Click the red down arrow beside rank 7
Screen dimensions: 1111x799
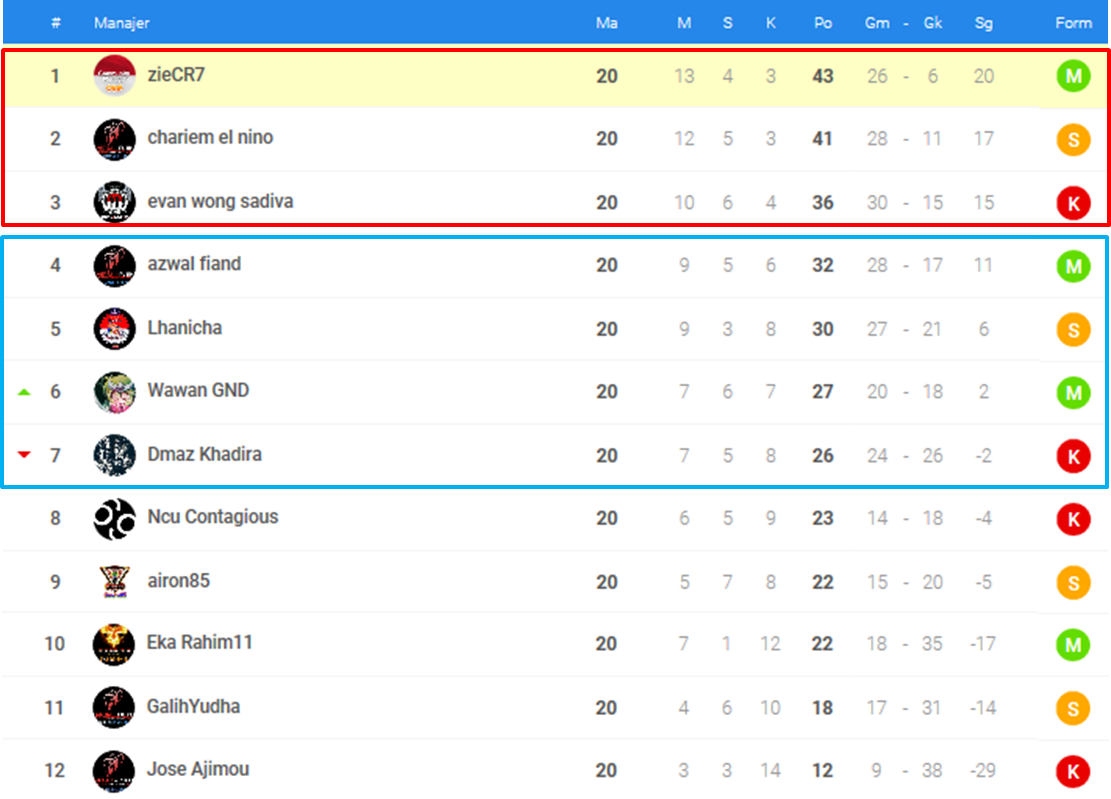[24, 455]
